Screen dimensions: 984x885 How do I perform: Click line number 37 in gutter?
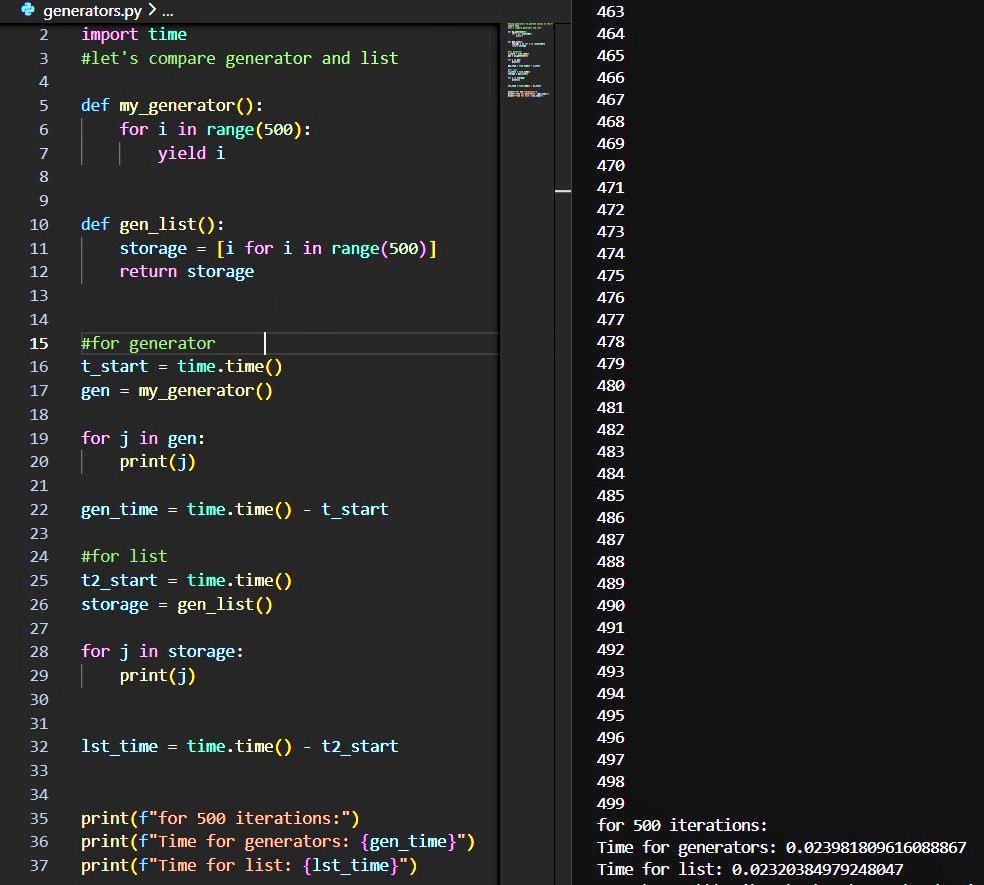coord(39,866)
